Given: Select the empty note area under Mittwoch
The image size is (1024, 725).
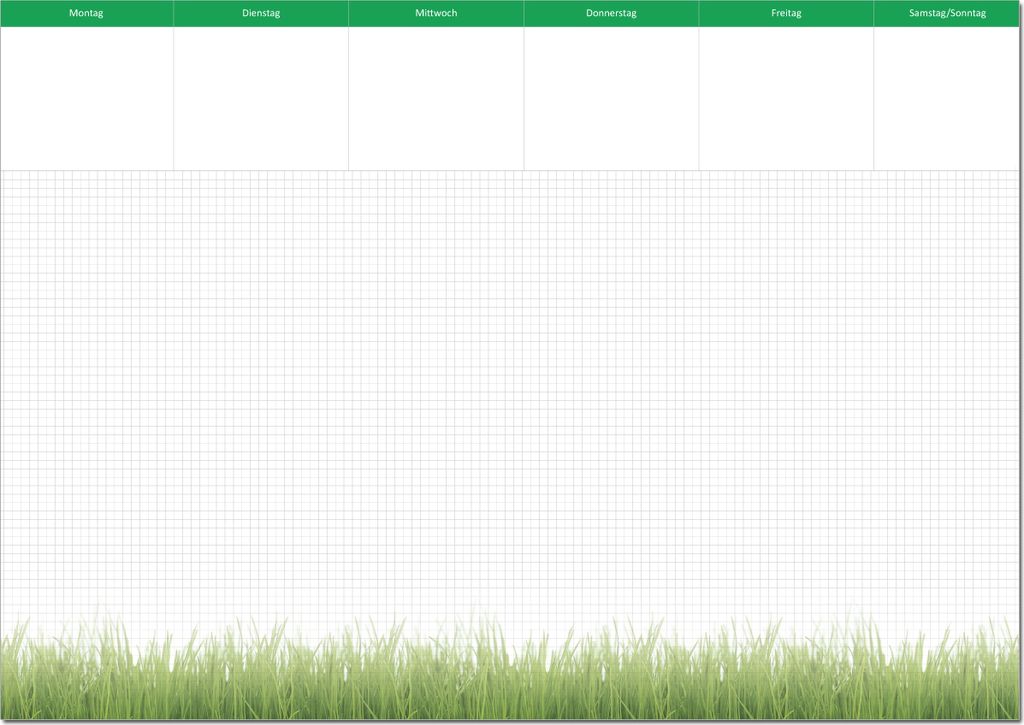Looking at the screenshot, I should [436, 98].
